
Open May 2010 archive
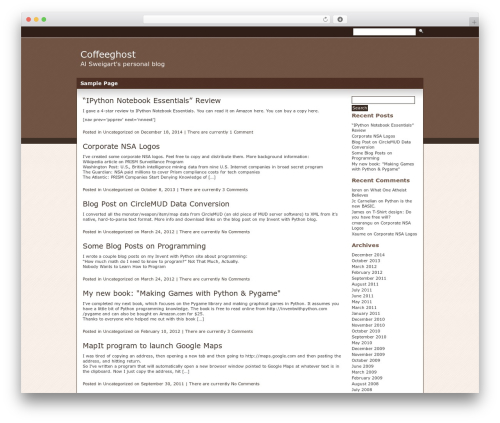[362, 343]
